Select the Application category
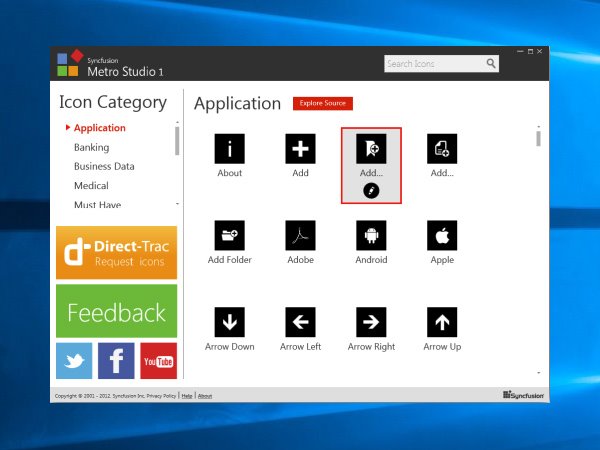The width and height of the screenshot is (600, 450). (99, 128)
